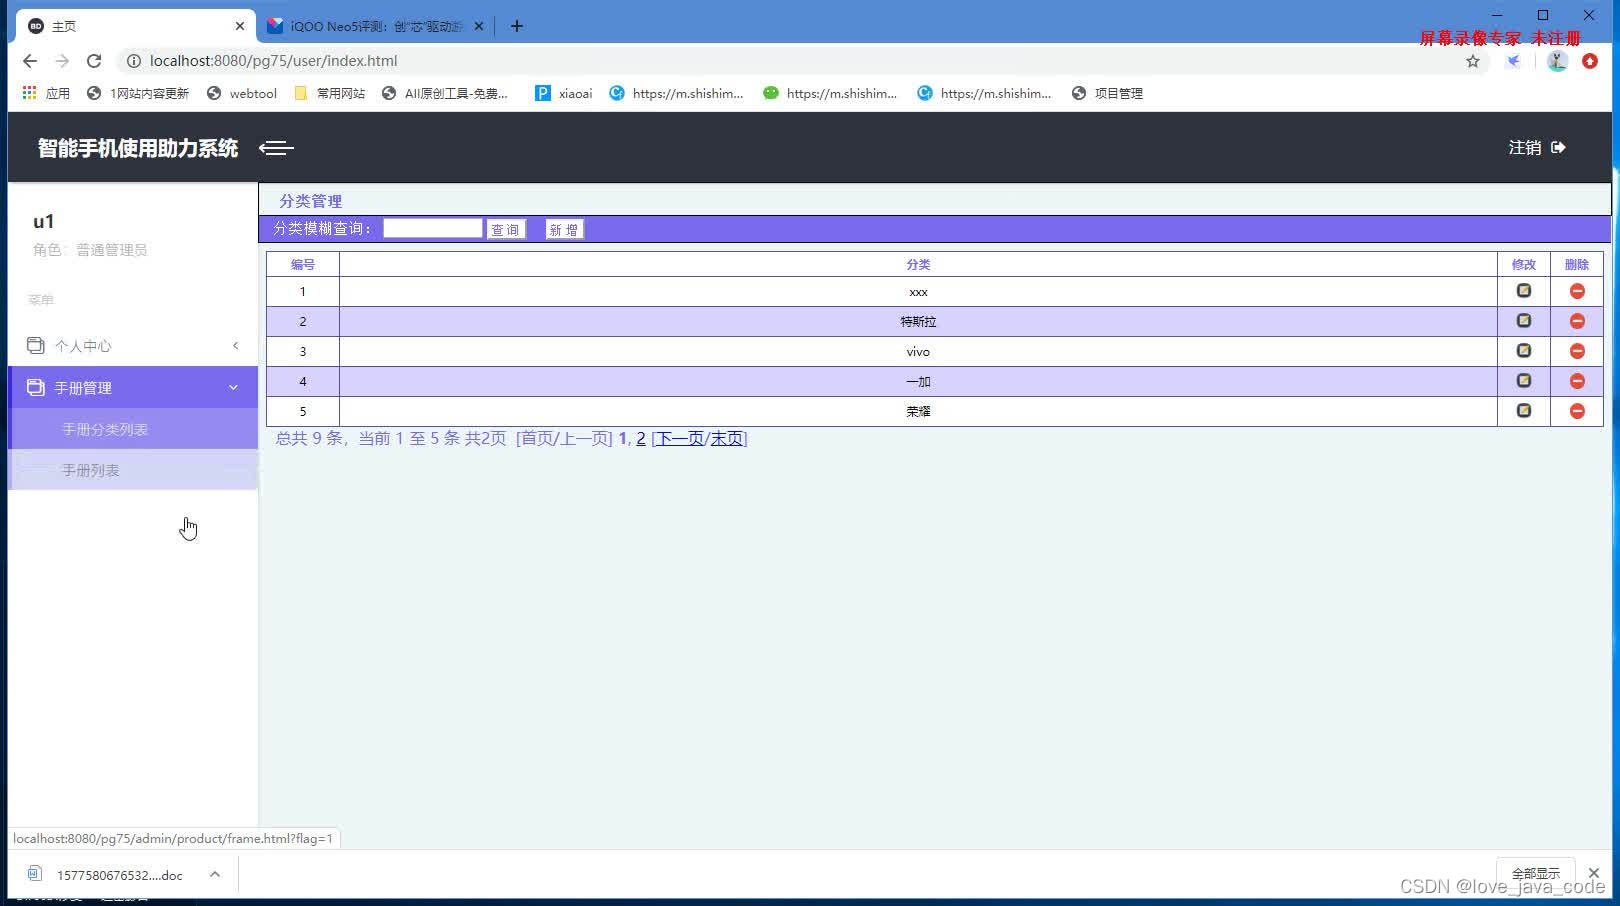Edit the 一加 category row

point(1523,381)
